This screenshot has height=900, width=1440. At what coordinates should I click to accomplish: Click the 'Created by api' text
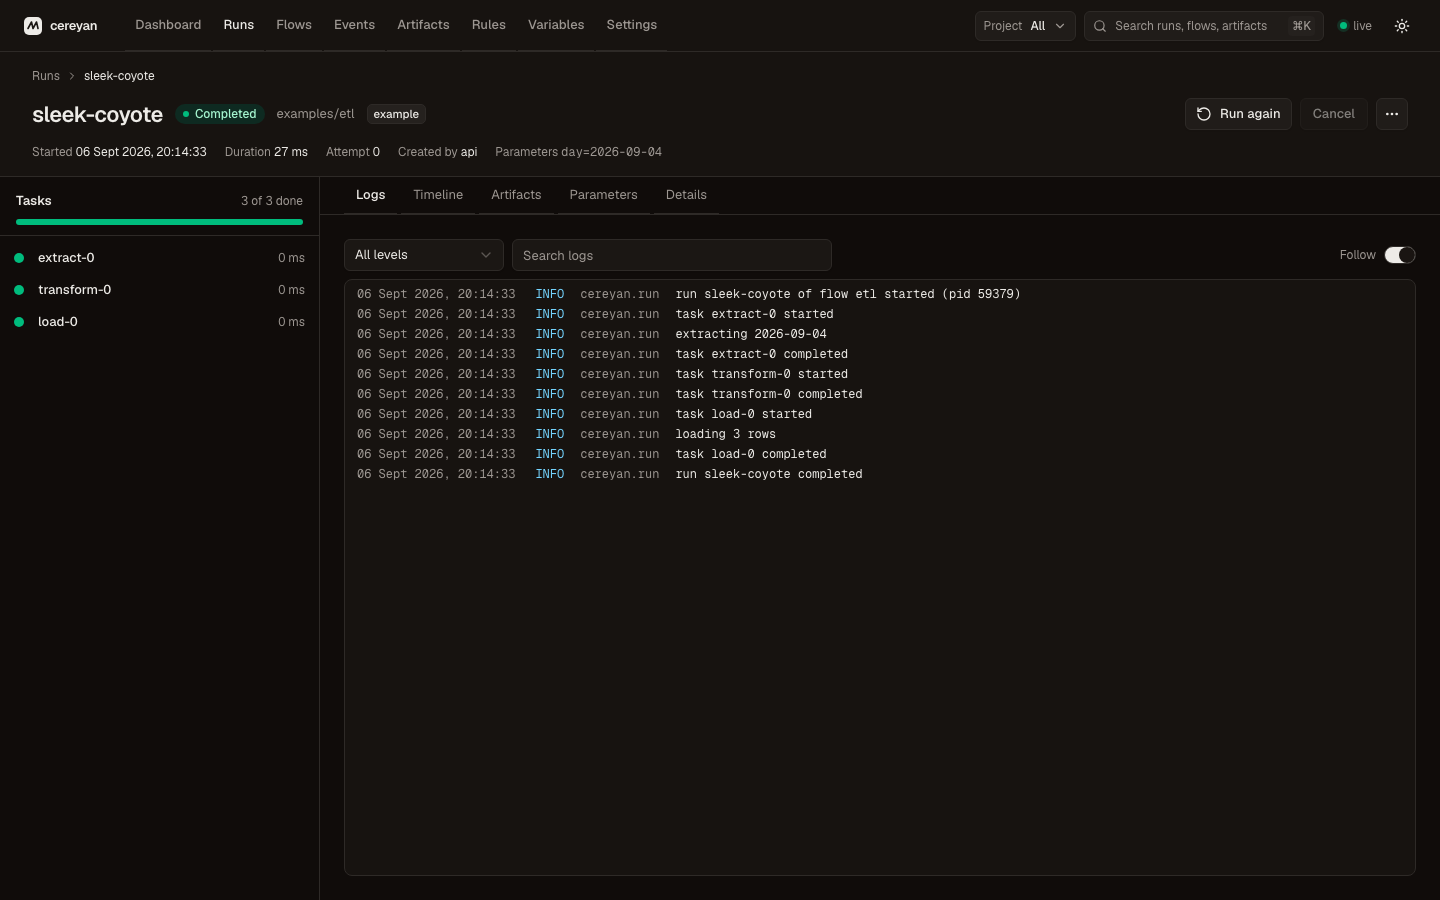click(437, 152)
